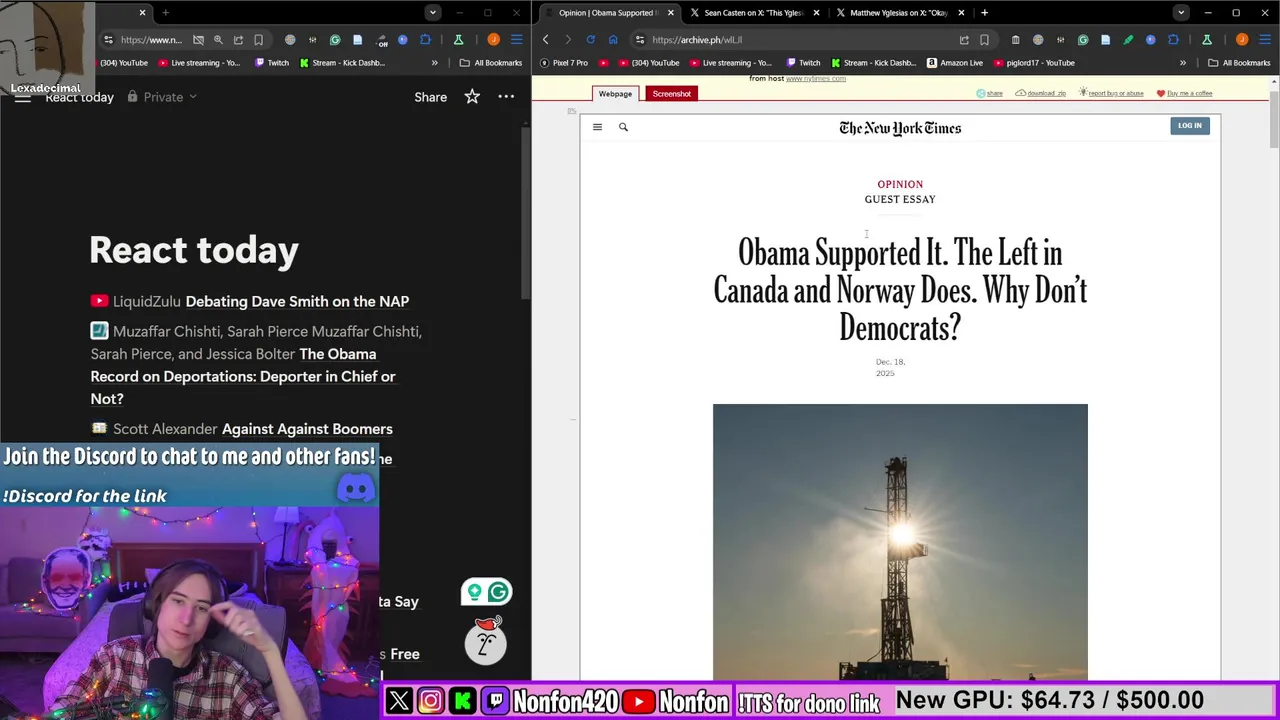Reload the archive.ph page
Image resolution: width=1280 pixels, height=720 pixels.
click(590, 40)
